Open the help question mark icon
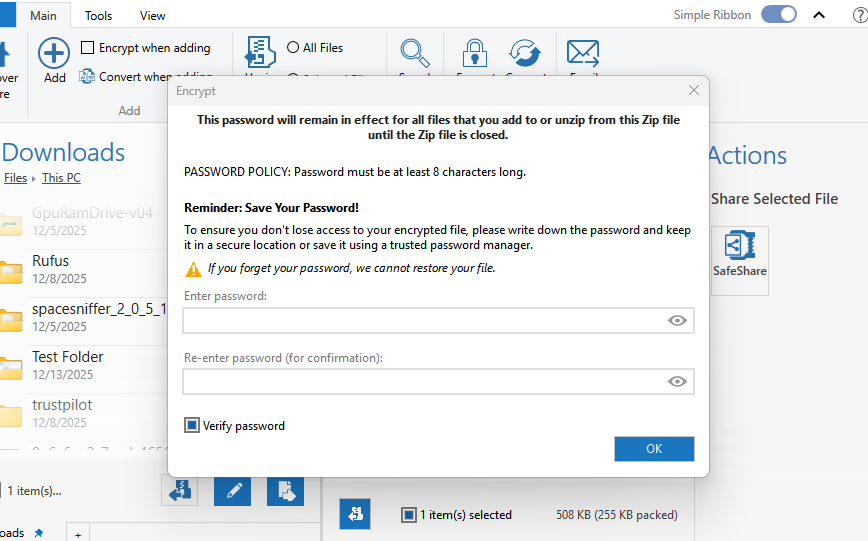Viewport: 868px width, 541px height. pyautogui.click(x=859, y=15)
